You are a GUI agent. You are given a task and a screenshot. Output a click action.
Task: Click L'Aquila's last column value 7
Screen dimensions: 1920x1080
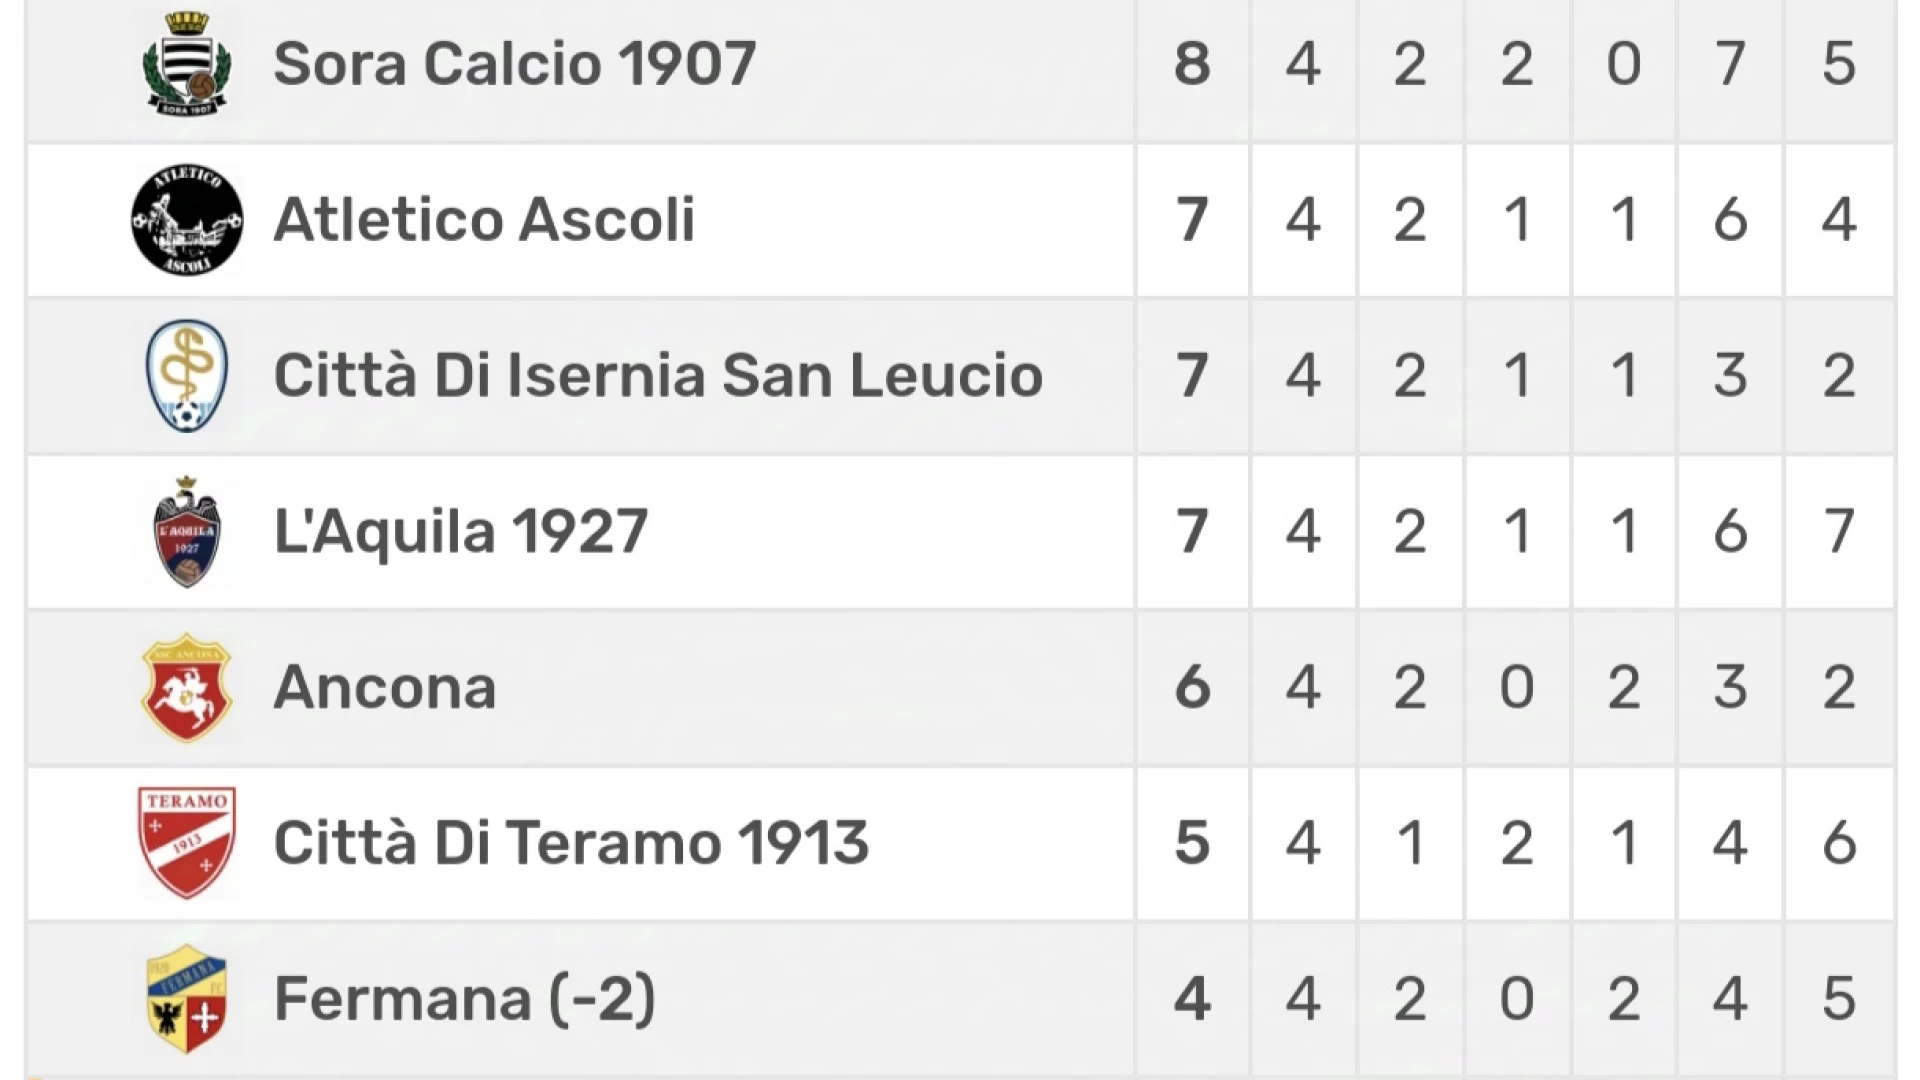click(1839, 532)
